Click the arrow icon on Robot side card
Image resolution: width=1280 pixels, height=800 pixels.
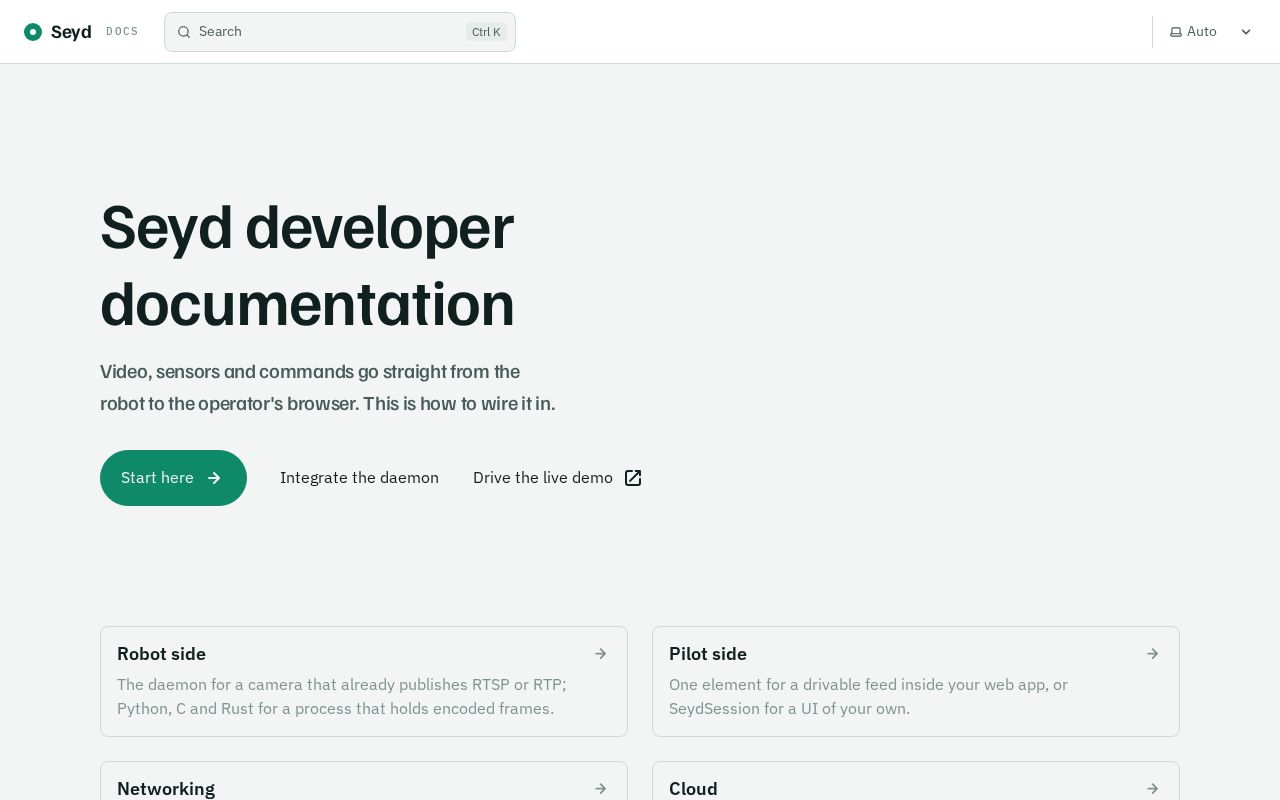click(601, 654)
